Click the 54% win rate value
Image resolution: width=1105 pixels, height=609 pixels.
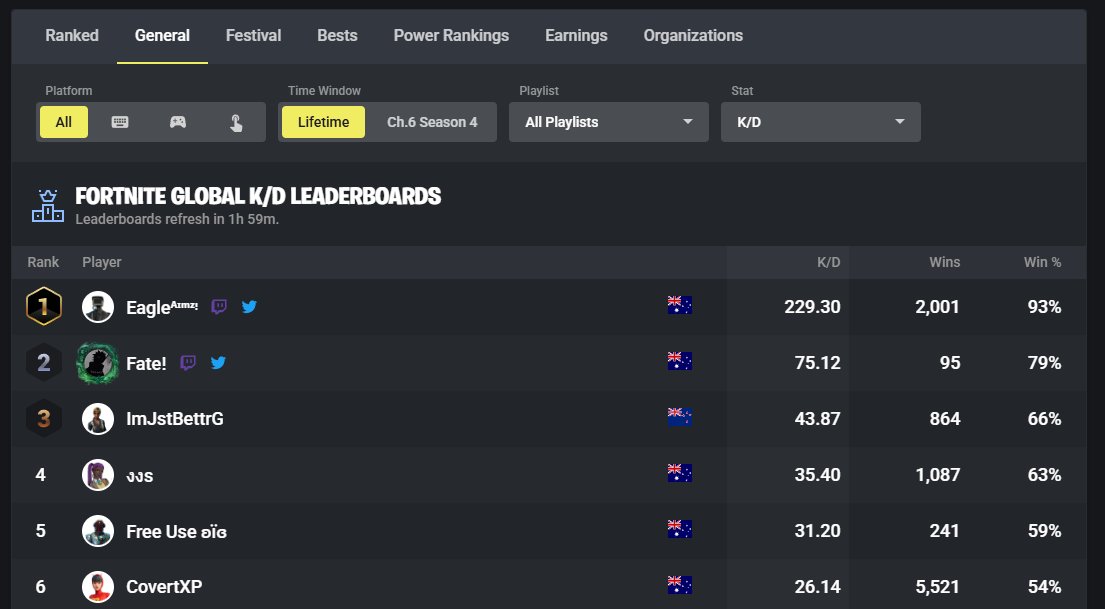click(1044, 586)
